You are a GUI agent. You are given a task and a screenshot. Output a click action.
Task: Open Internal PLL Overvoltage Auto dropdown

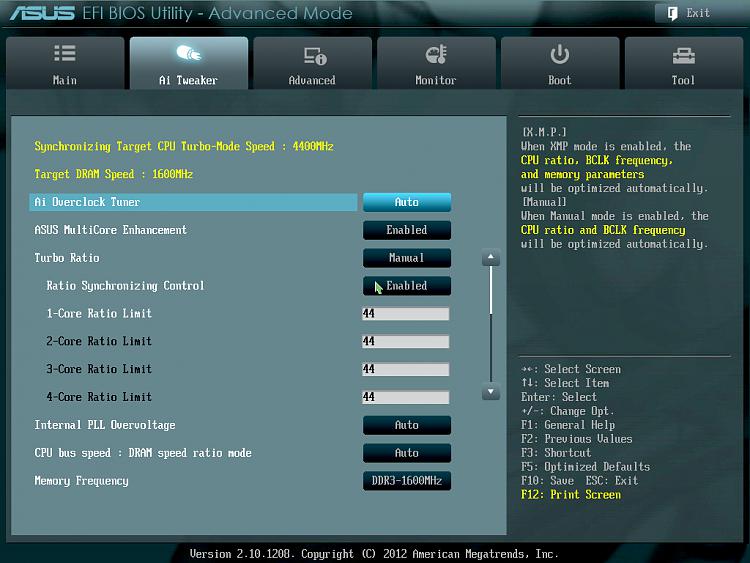tap(407, 425)
